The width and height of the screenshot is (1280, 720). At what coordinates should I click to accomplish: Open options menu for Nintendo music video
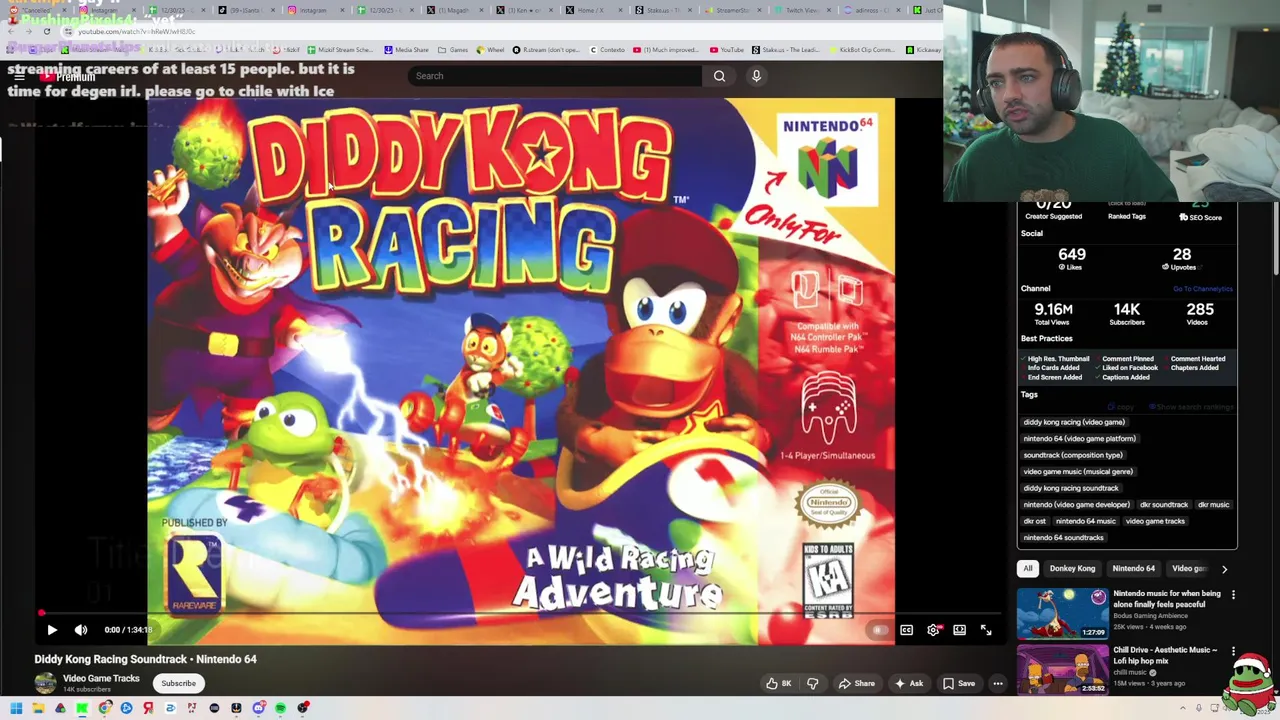click(1233, 595)
